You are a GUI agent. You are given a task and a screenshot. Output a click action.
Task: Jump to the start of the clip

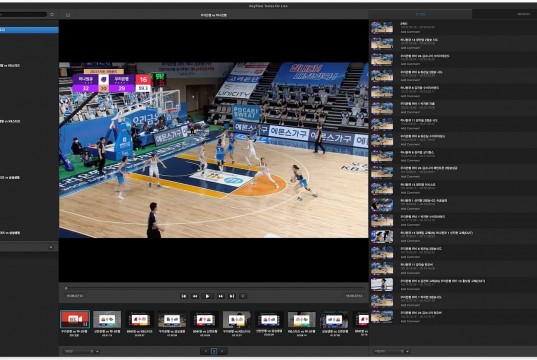point(184,296)
